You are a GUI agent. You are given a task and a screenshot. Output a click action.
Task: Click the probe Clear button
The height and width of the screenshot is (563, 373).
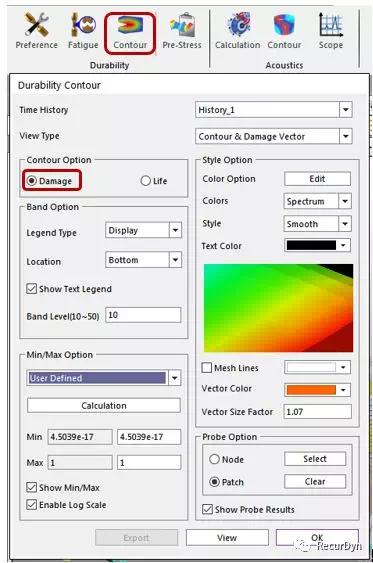coord(315,481)
